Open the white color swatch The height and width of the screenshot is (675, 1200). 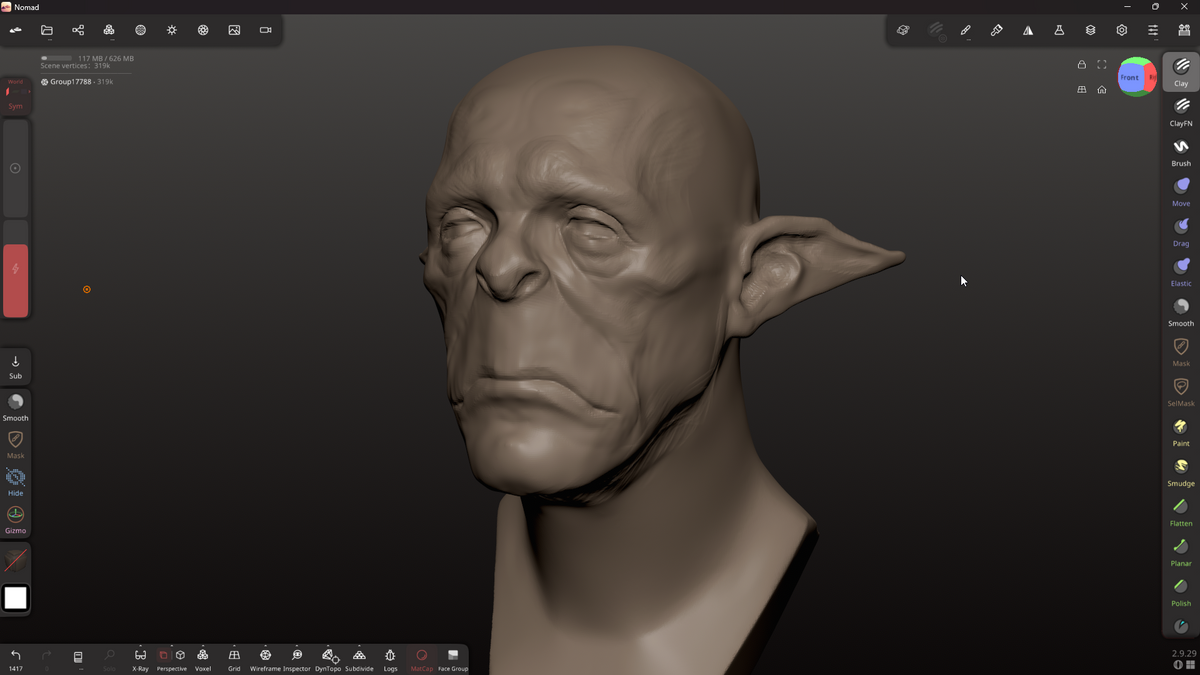(x=16, y=598)
